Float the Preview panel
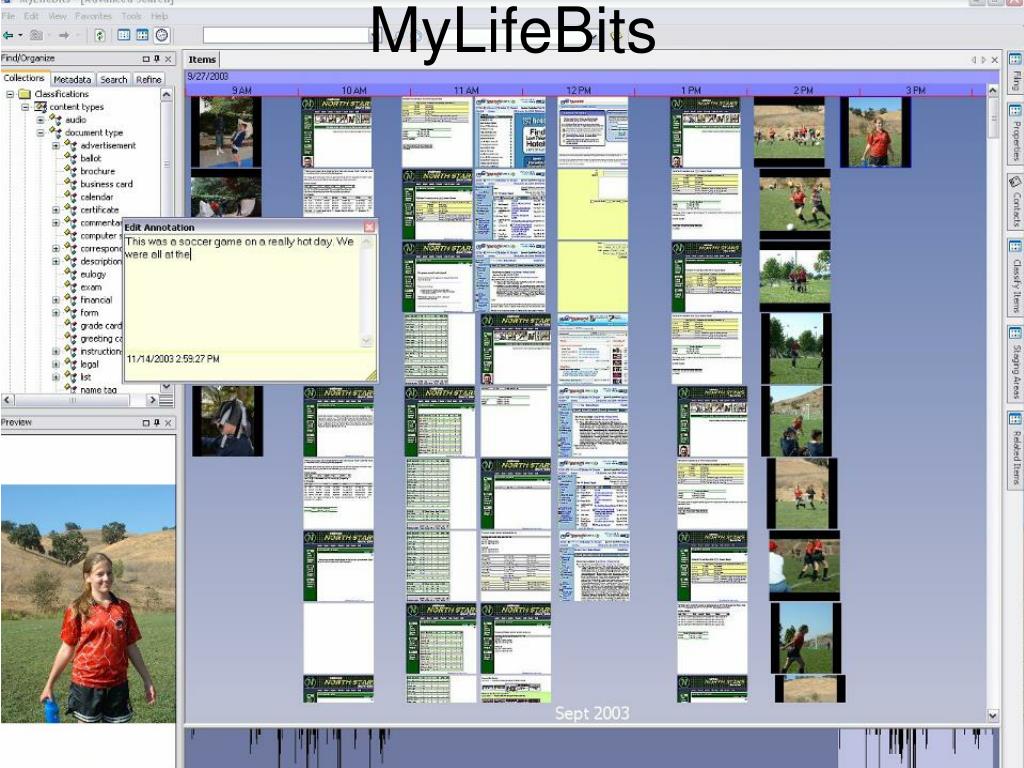Screen dimensions: 1024x768 point(146,423)
